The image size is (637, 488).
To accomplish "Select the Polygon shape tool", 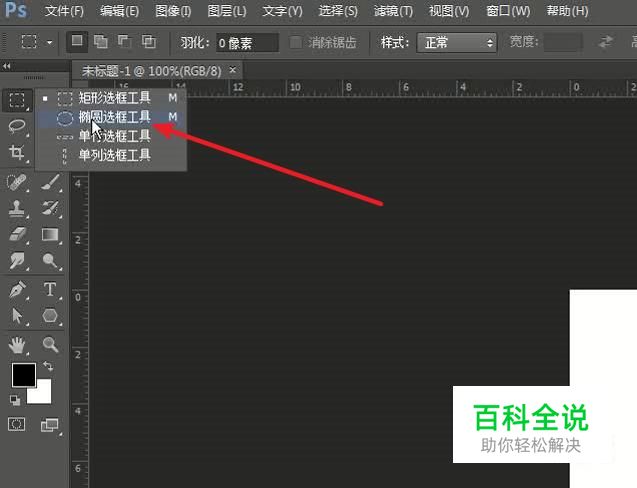I will (50, 316).
